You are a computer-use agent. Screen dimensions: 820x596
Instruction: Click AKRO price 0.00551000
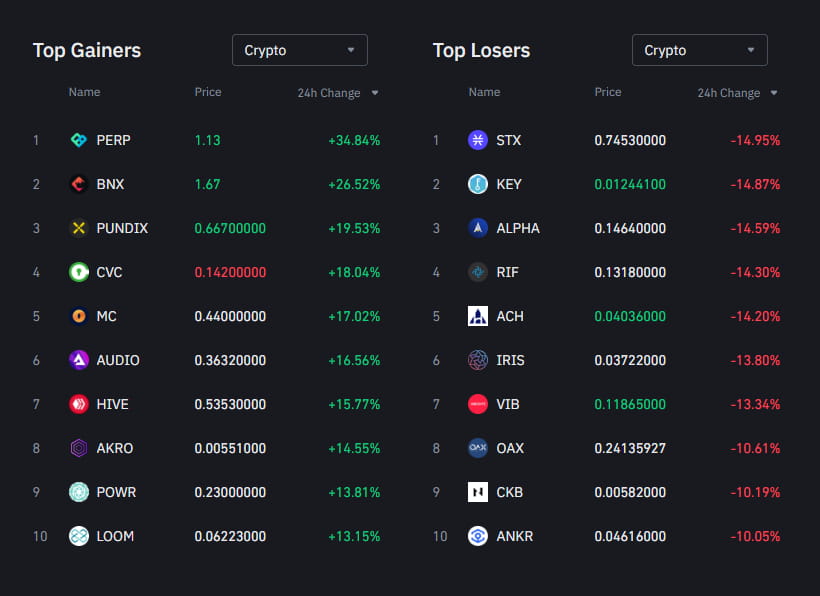[230, 448]
